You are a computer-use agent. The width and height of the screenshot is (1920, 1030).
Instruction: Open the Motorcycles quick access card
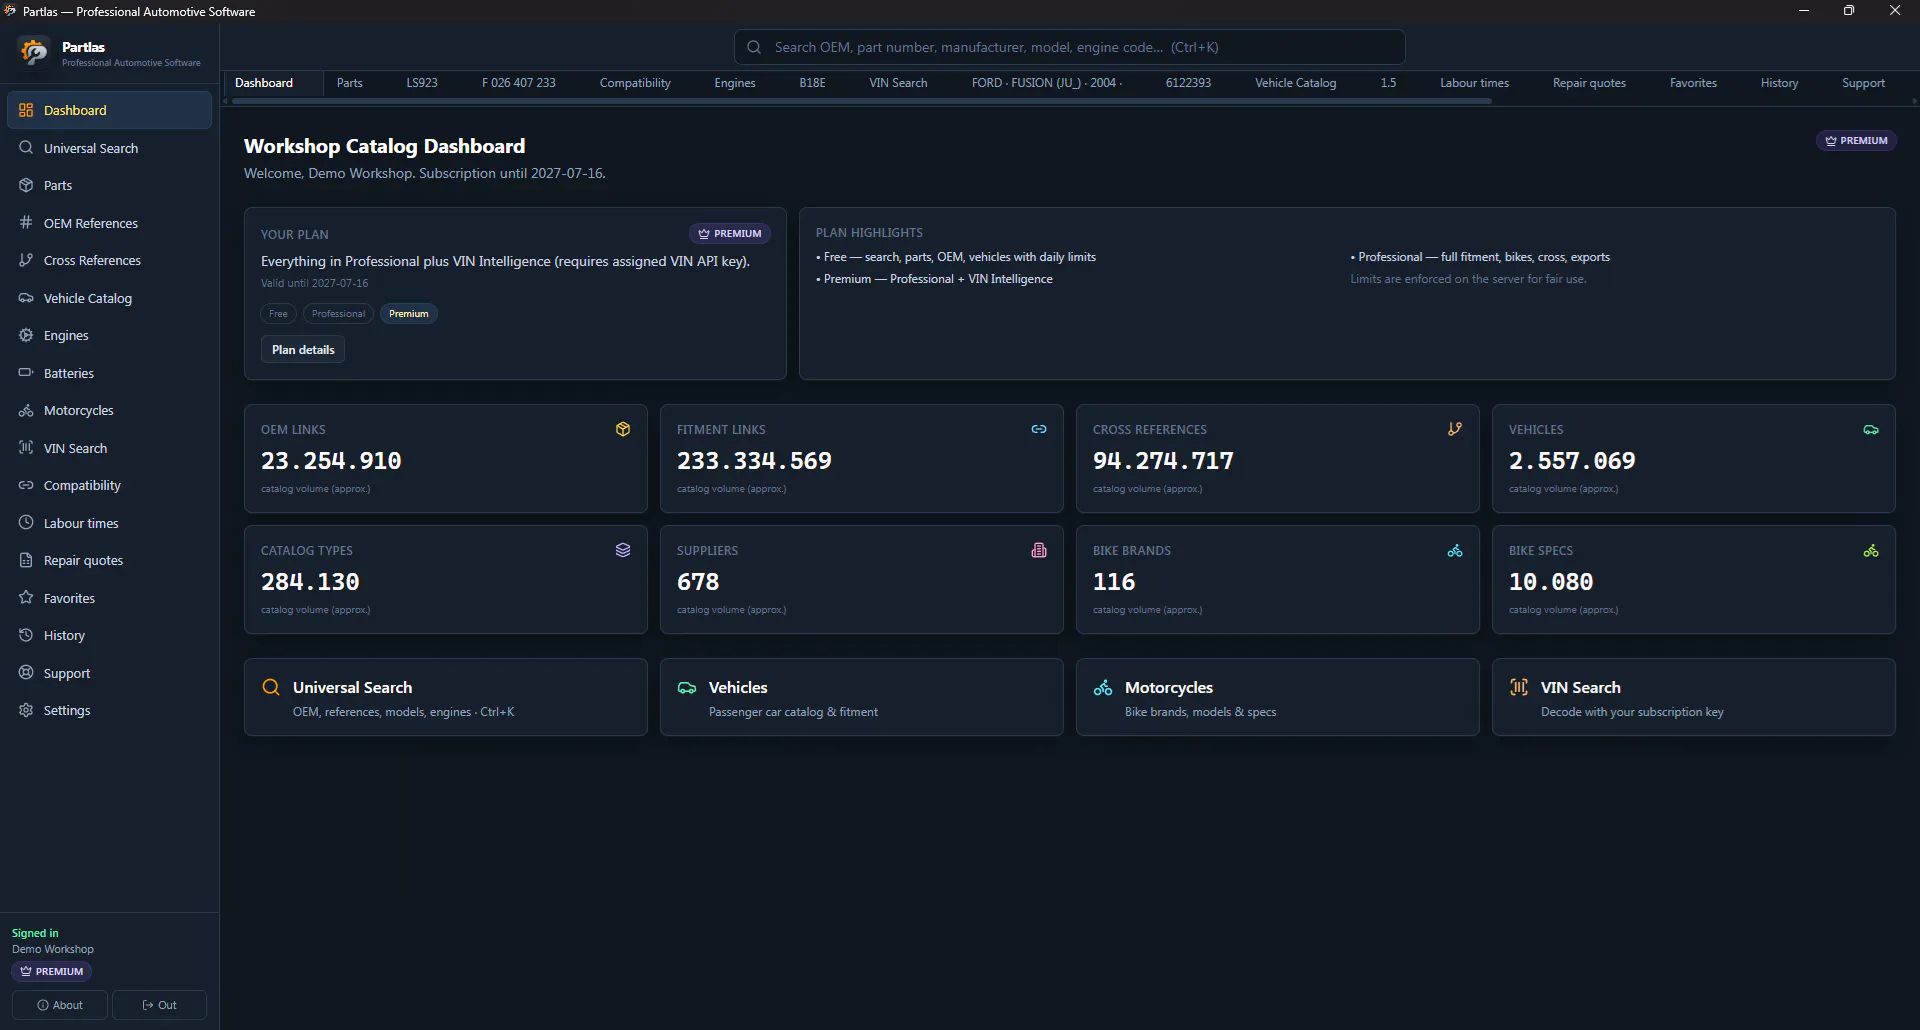1278,697
